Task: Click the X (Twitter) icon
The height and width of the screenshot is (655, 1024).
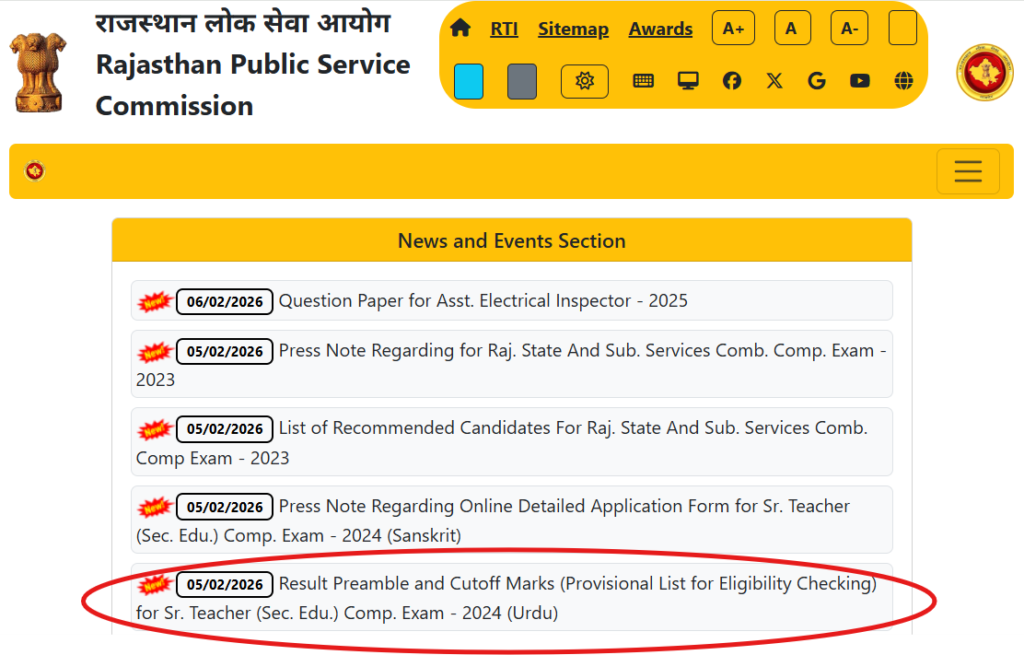Action: click(x=774, y=80)
